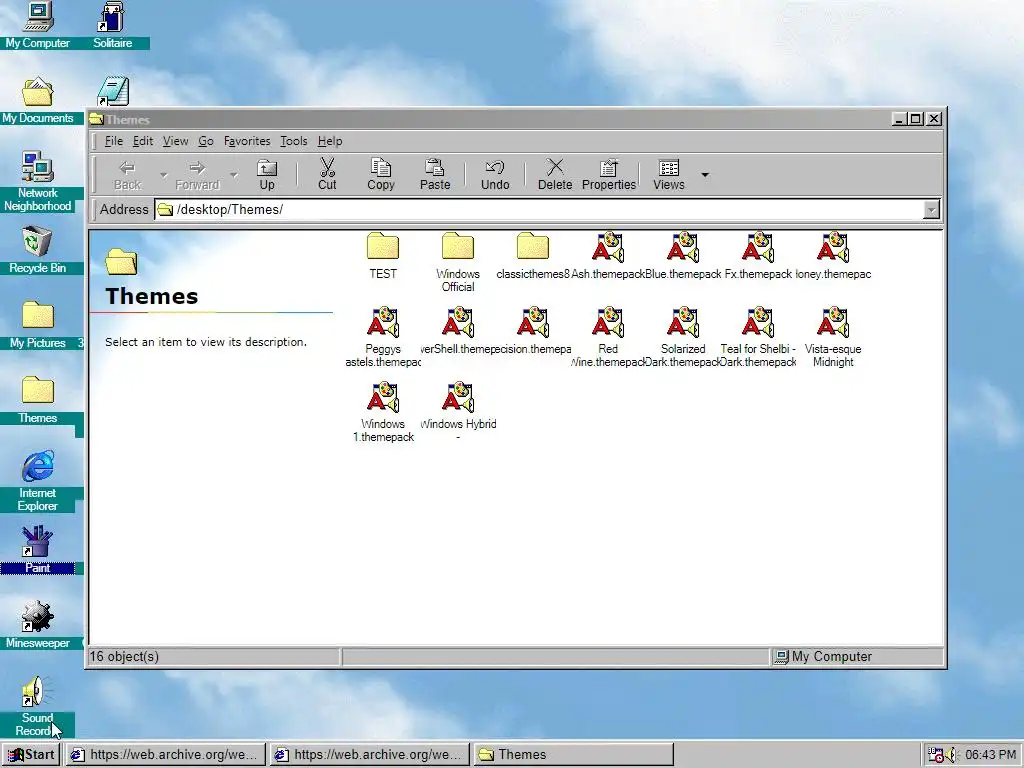Click the Network Neighborhood desktop icon
This screenshot has height=768, width=1024.
click(37, 181)
